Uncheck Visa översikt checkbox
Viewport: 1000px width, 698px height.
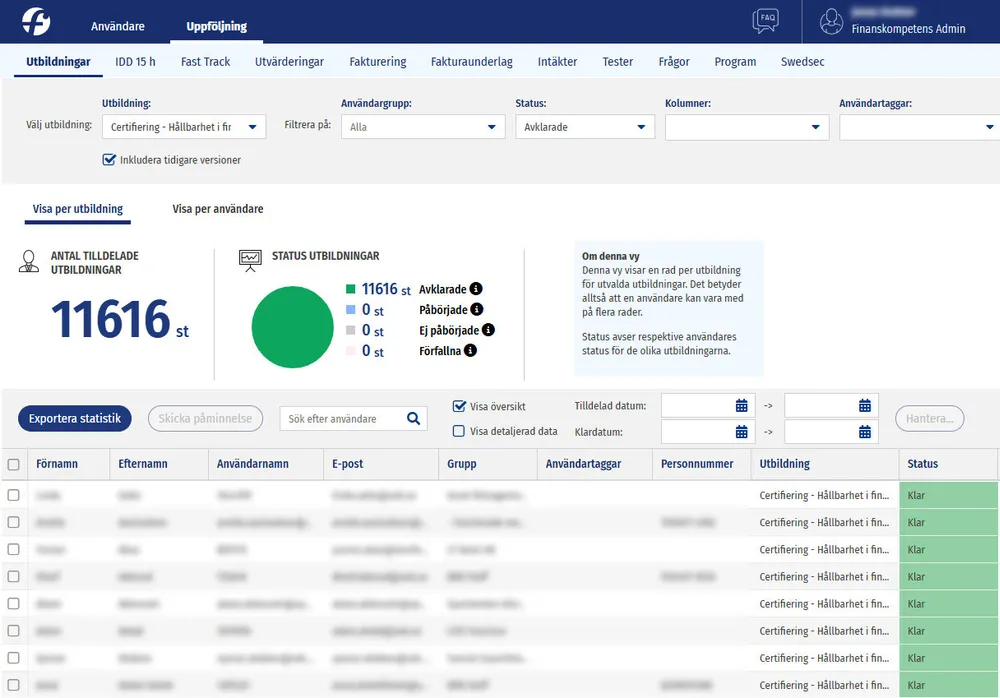coord(459,406)
